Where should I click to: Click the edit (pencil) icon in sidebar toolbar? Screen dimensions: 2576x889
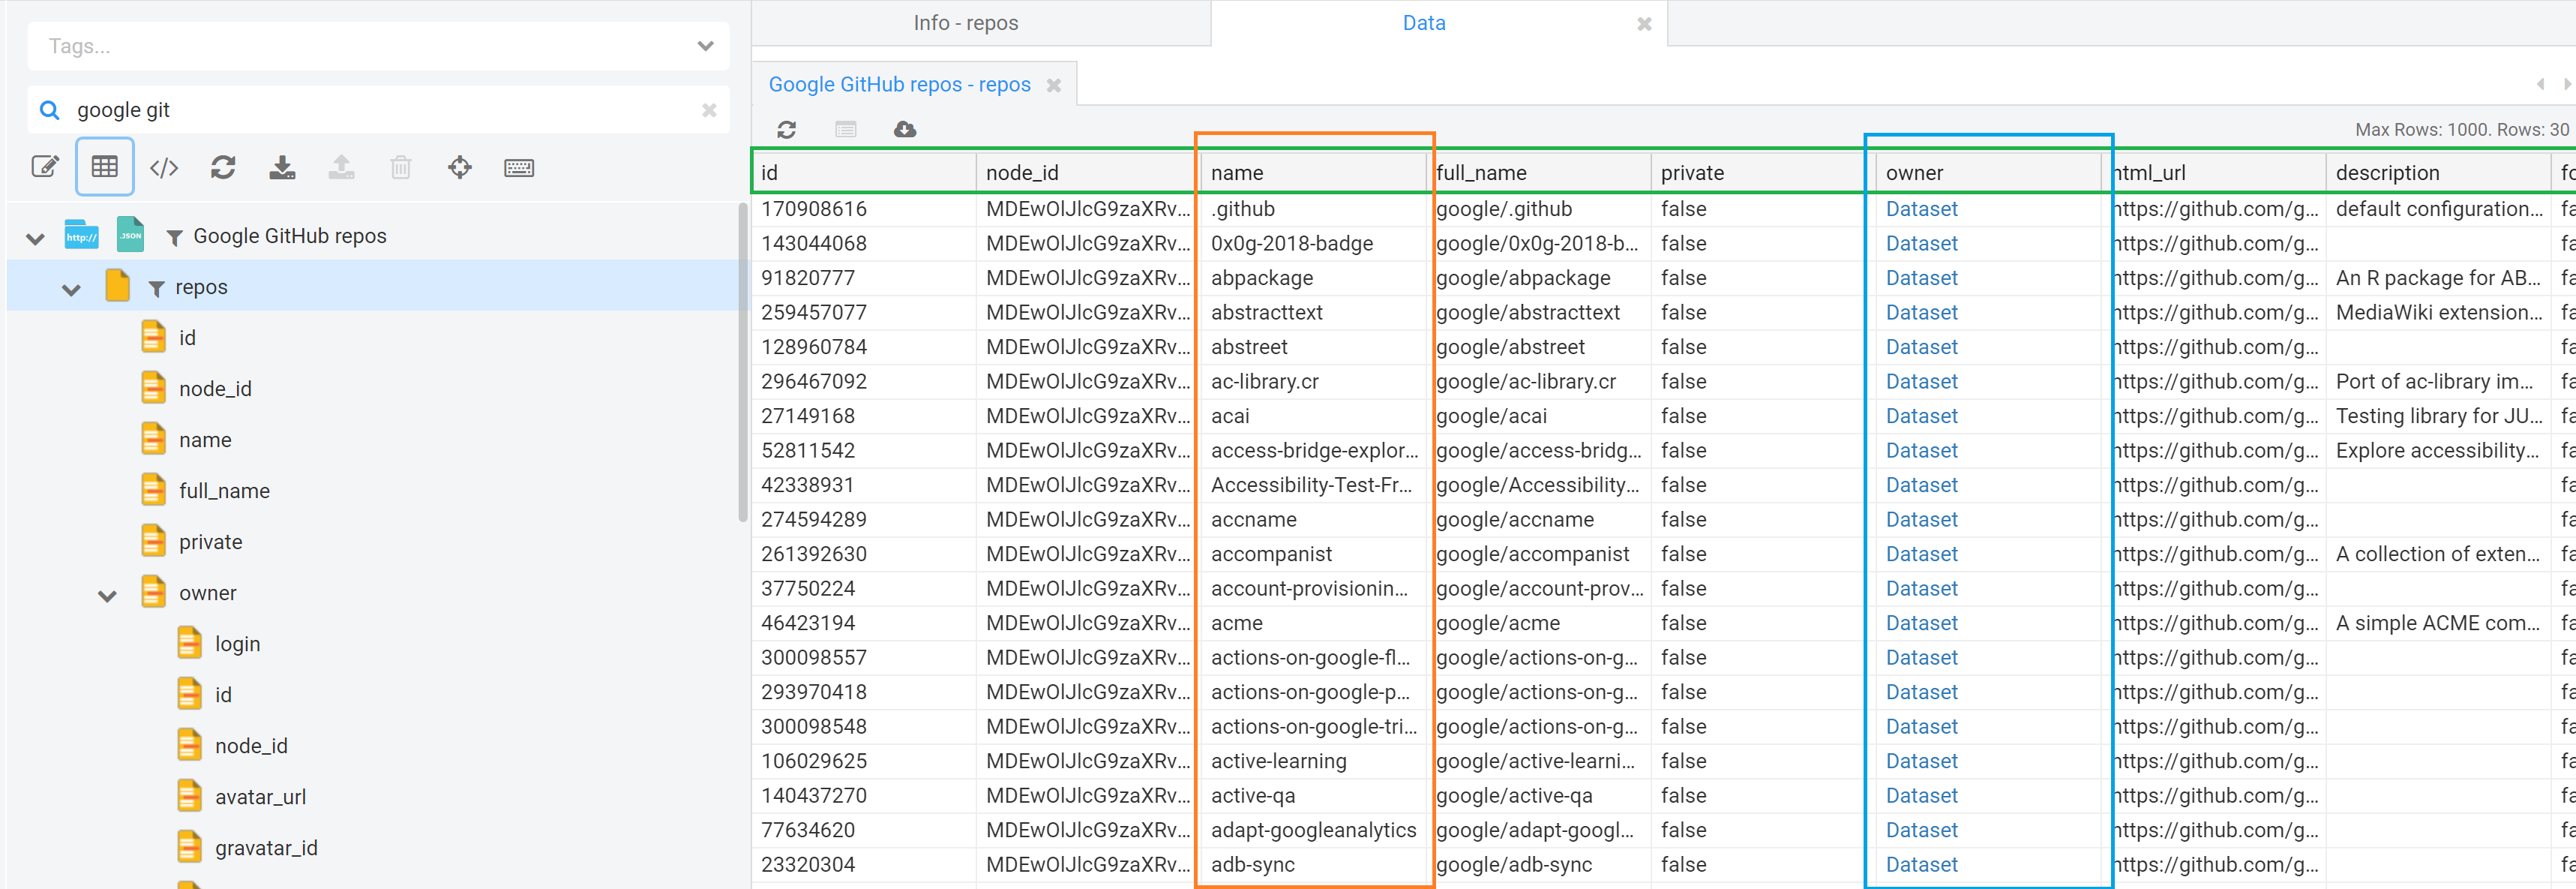(45, 167)
